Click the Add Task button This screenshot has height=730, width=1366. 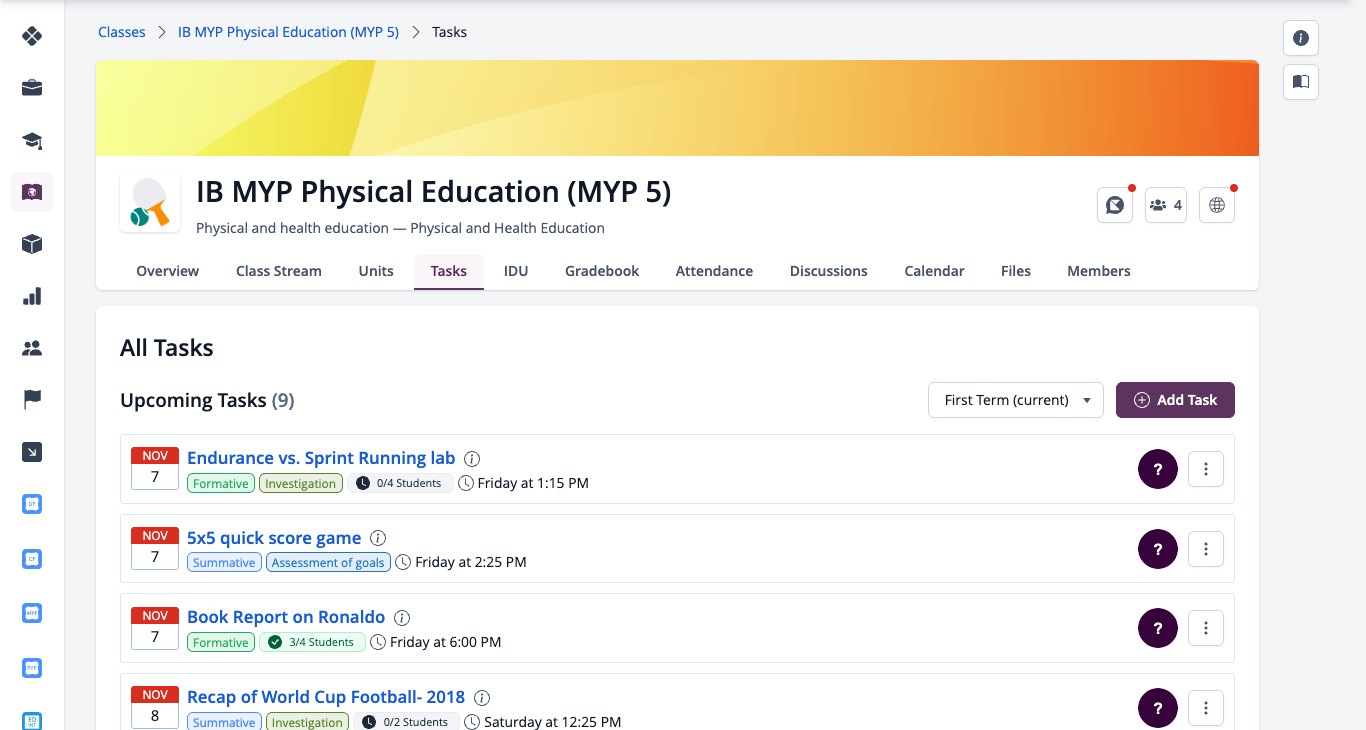coord(1175,400)
